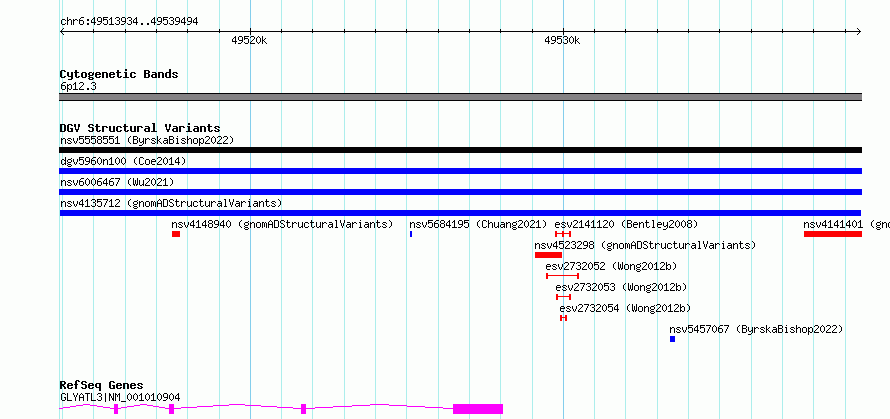The image size is (890, 419).
Task: Click the nsv4523298 red variant block
Action: (548, 255)
